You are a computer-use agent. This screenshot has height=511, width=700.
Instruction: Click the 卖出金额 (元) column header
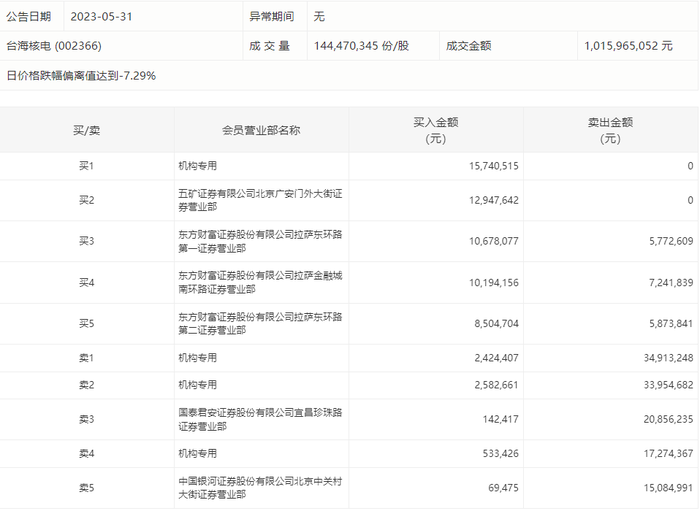tap(610, 130)
